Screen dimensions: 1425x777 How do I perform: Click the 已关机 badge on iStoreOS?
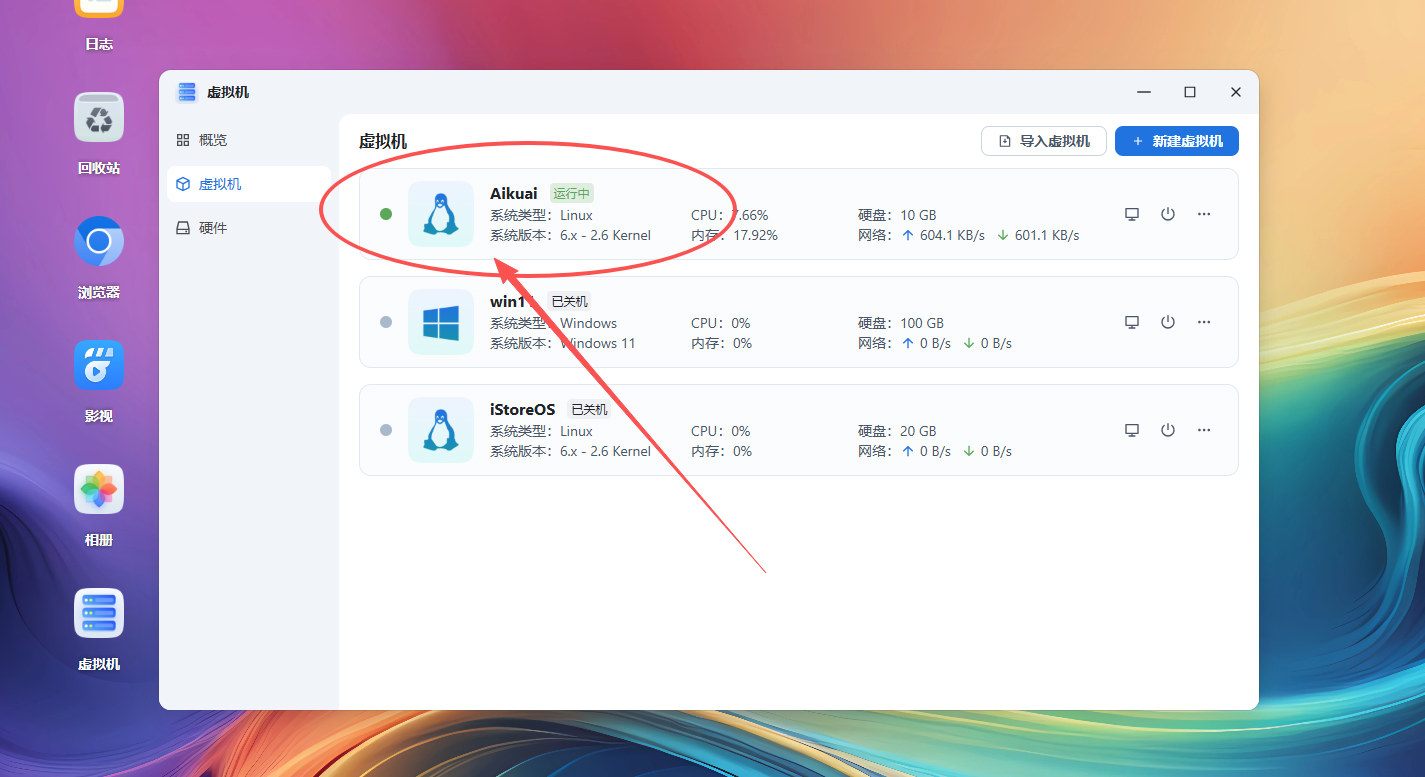tap(588, 409)
